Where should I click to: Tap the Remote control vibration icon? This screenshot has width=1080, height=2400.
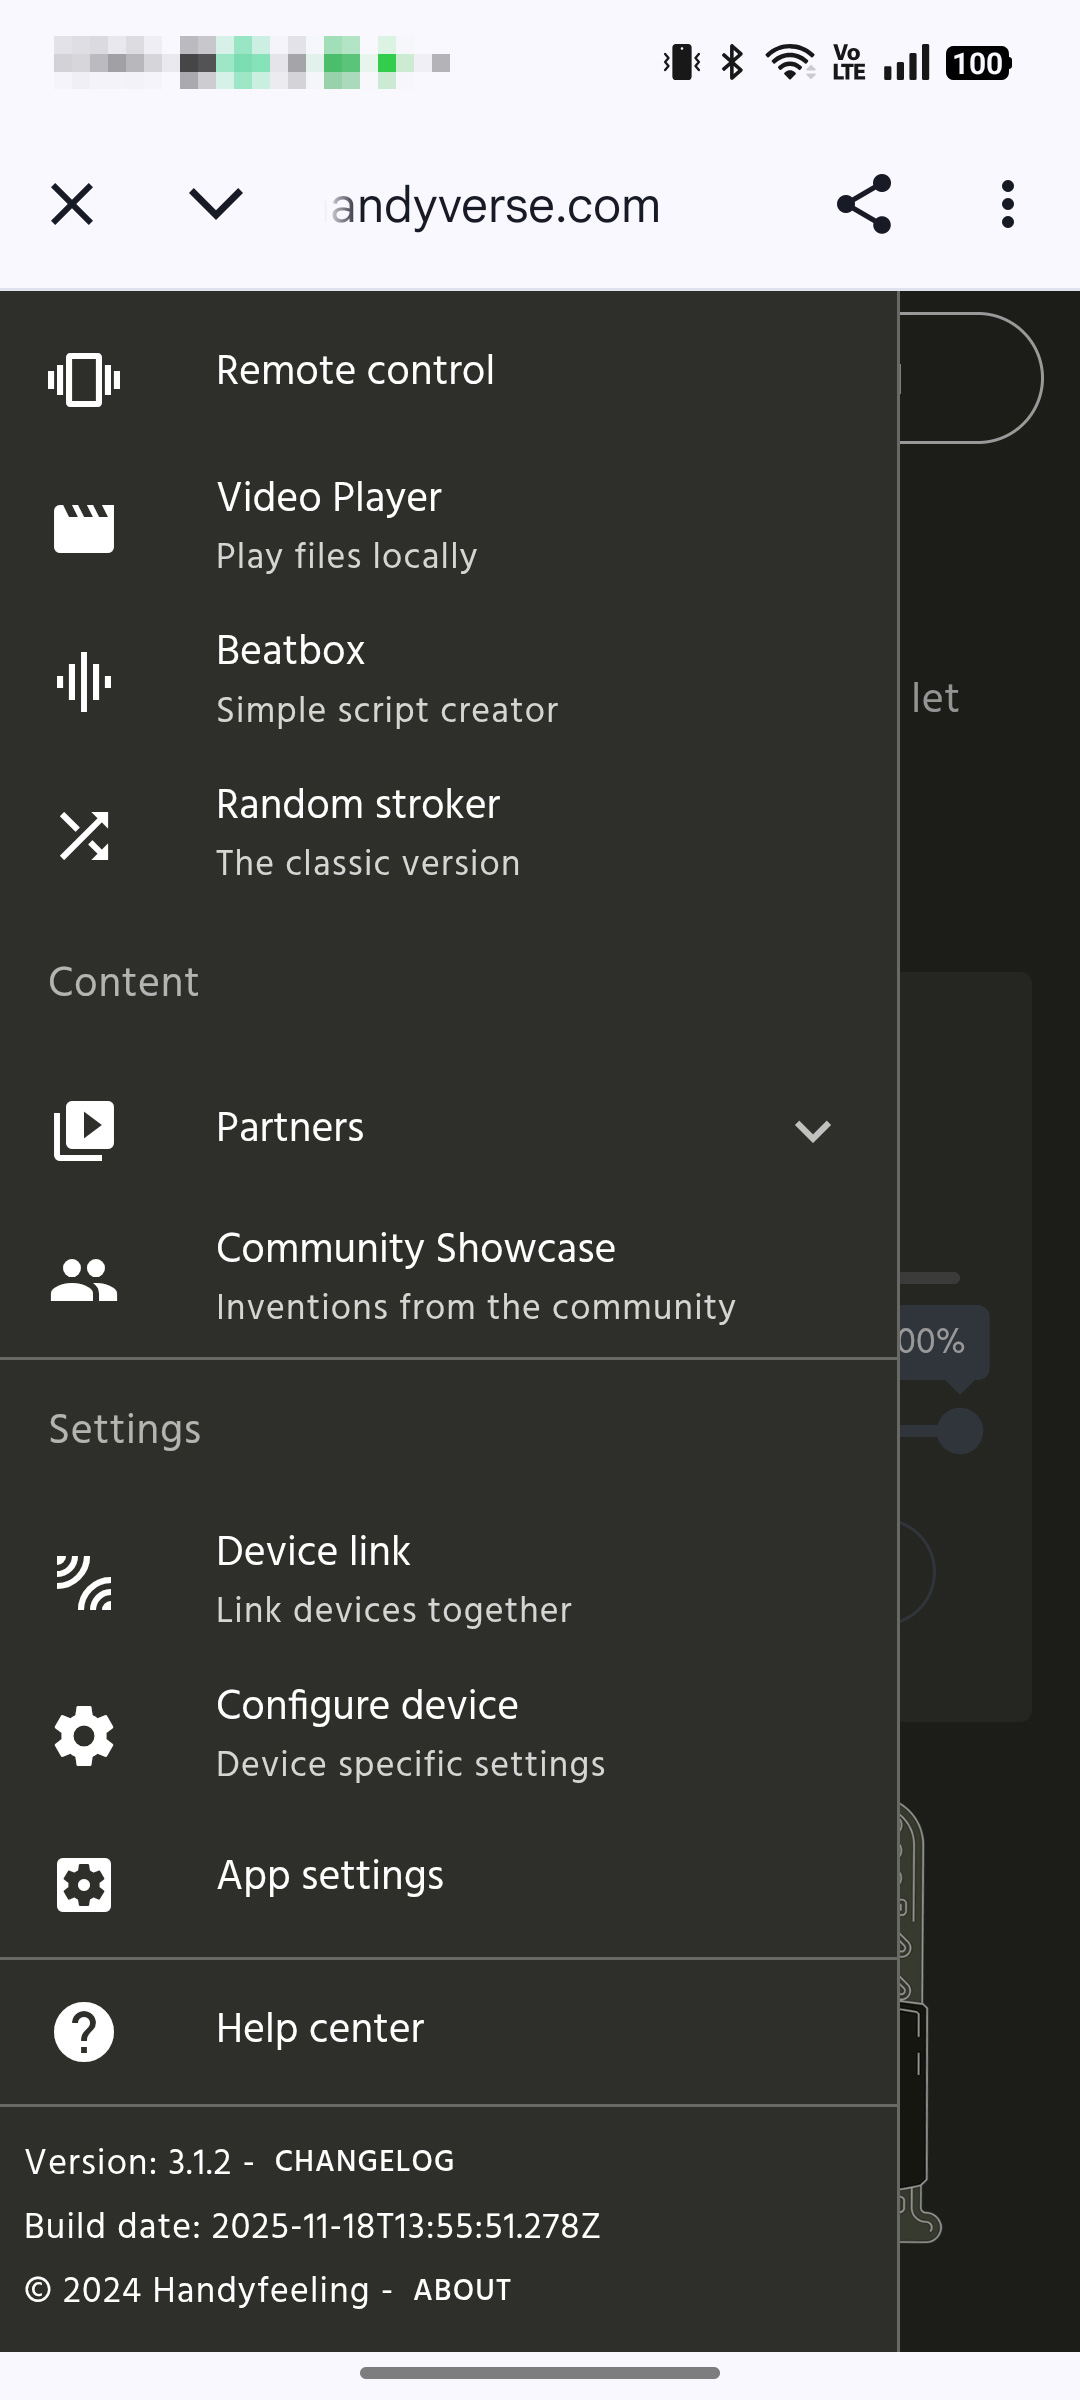[x=84, y=380]
